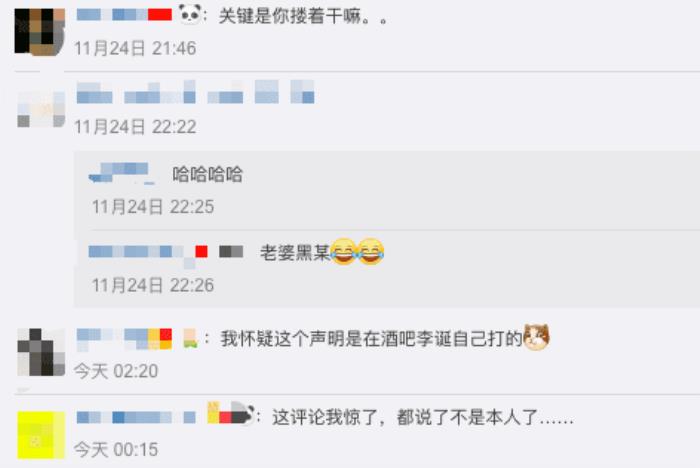This screenshot has height=468, width=700.
Task: Click the username above 今天 00:15 timestamp
Action: point(136,418)
